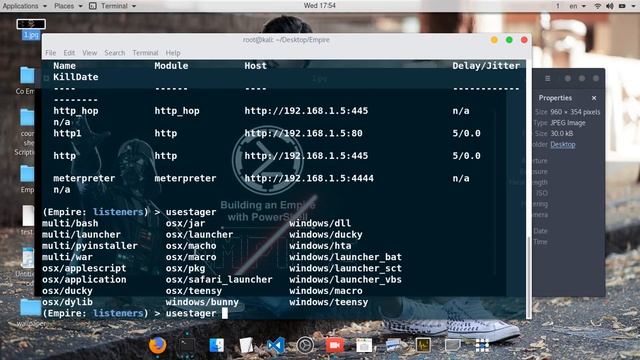Open the hamburger menu in image viewer window
Screen dimensions: 640x360
pos(548,78)
